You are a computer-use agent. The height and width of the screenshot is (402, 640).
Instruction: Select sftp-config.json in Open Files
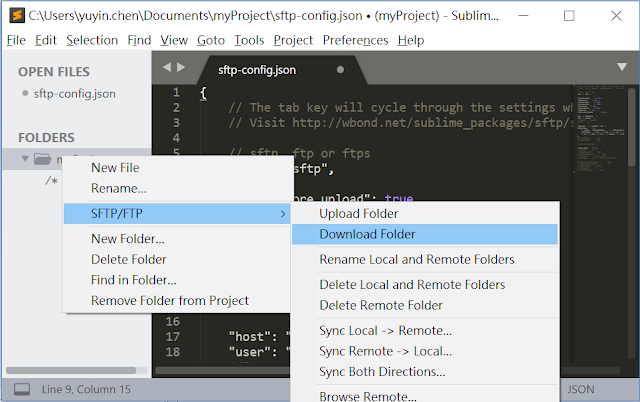pyautogui.click(x=74, y=93)
